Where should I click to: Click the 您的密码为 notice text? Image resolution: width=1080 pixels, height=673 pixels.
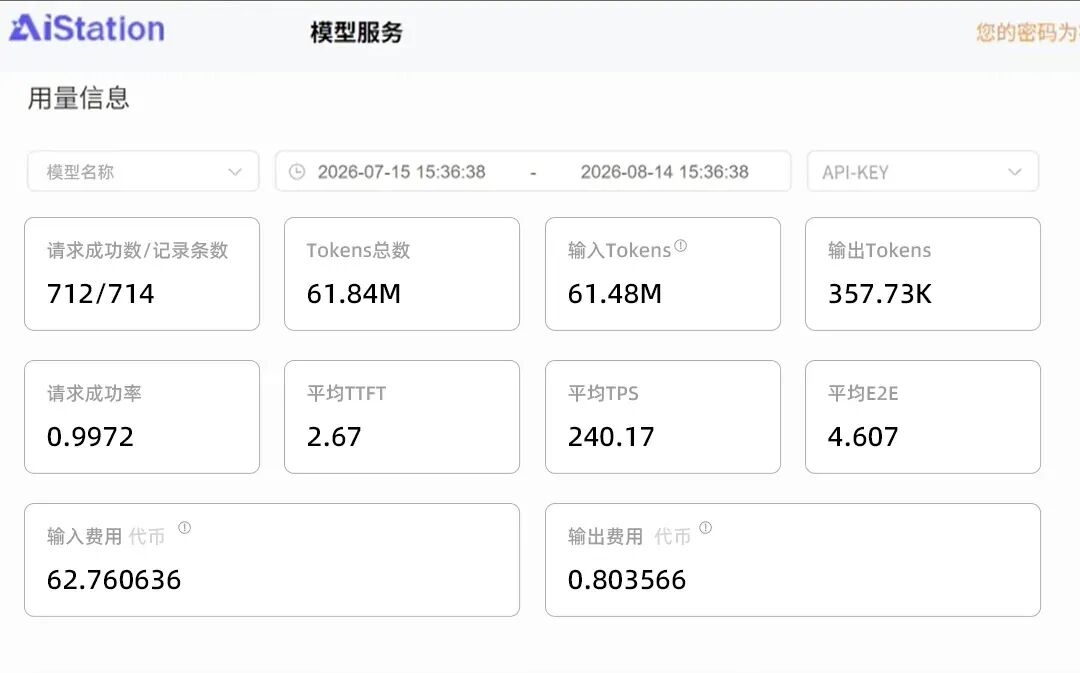coord(1028,32)
